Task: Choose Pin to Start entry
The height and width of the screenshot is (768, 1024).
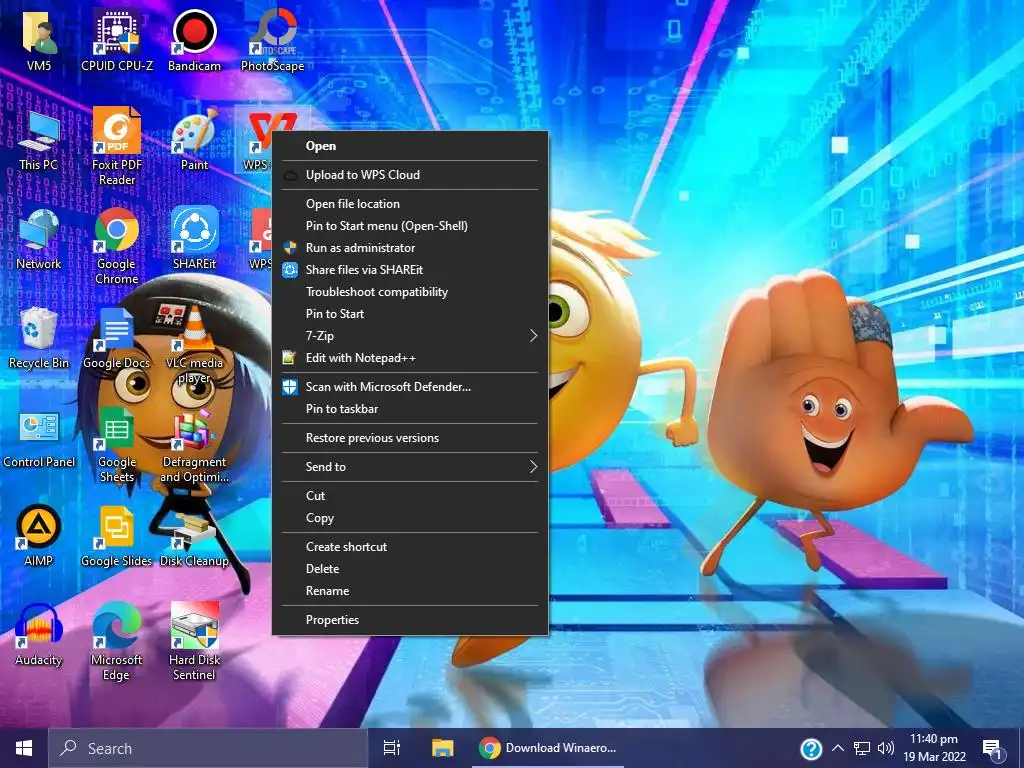Action: pos(409,313)
